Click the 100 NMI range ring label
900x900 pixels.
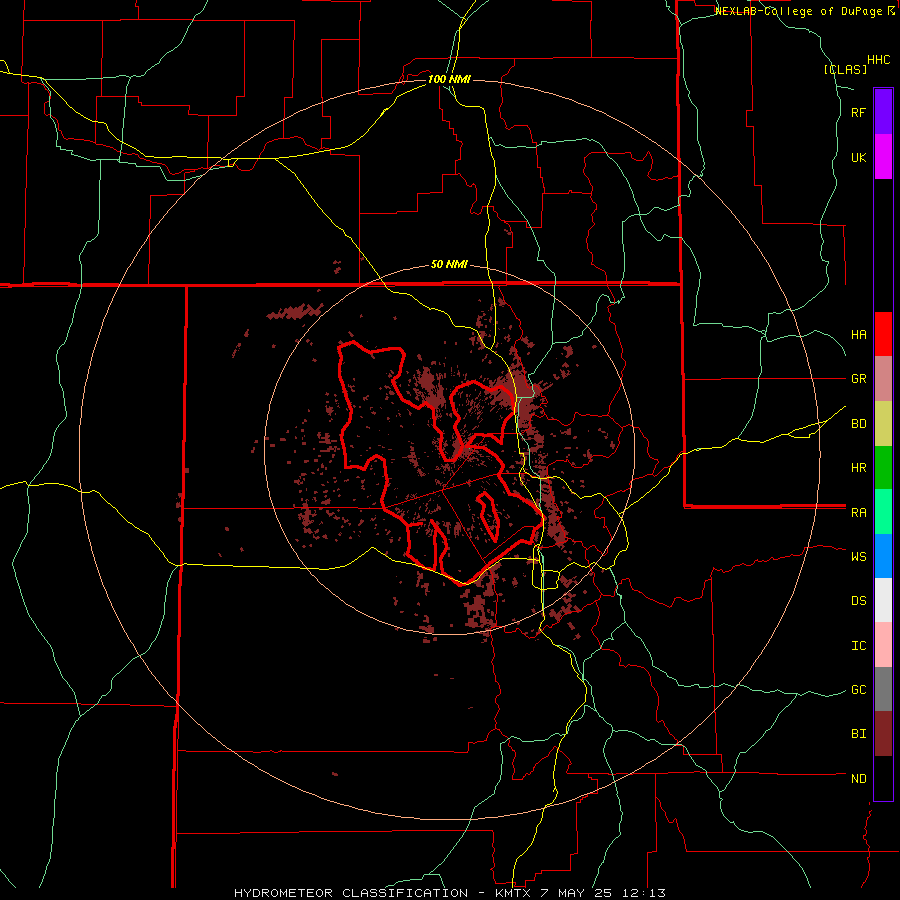point(449,79)
